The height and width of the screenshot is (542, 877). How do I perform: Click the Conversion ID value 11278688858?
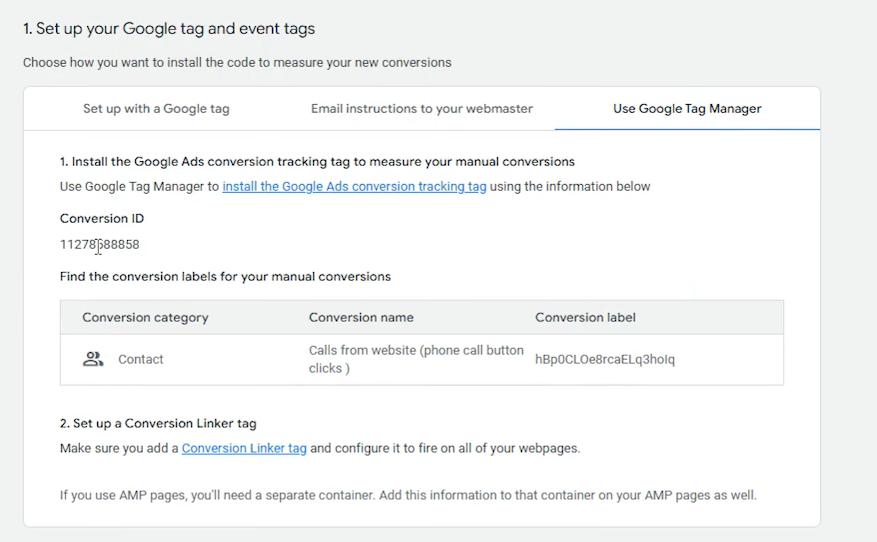(100, 244)
